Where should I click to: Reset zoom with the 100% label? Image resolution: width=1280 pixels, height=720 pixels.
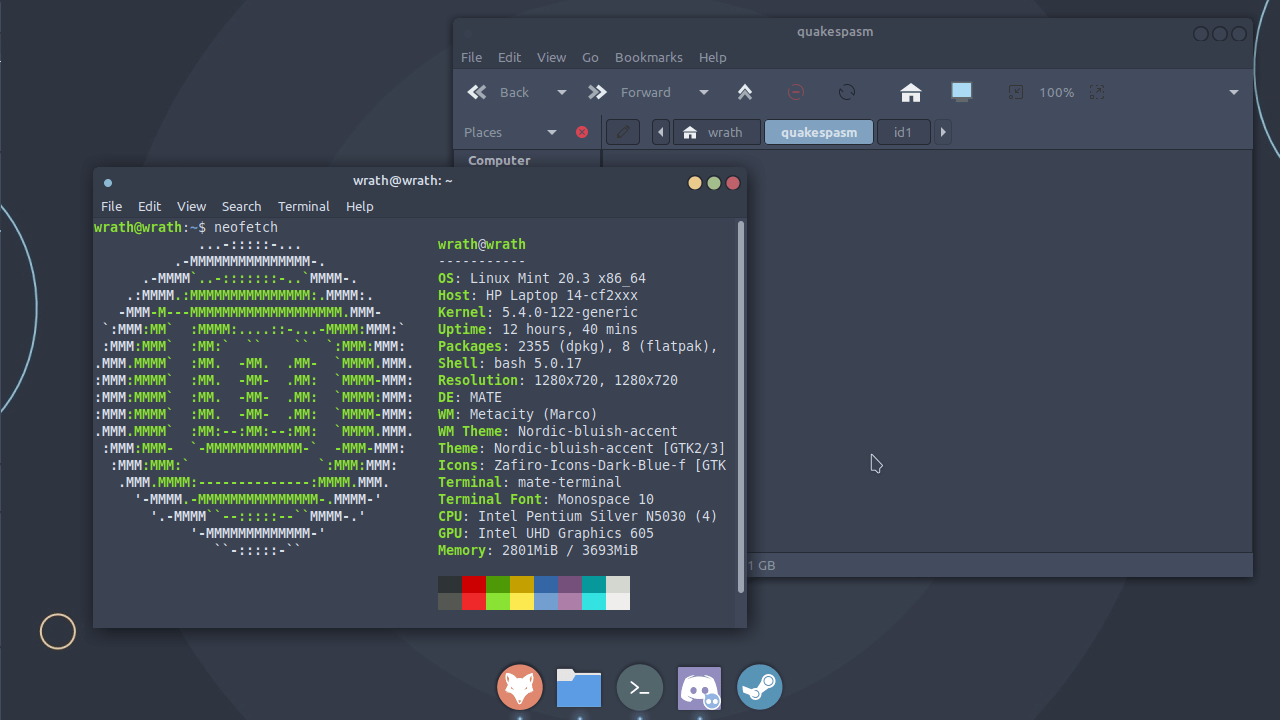pyautogui.click(x=1056, y=92)
